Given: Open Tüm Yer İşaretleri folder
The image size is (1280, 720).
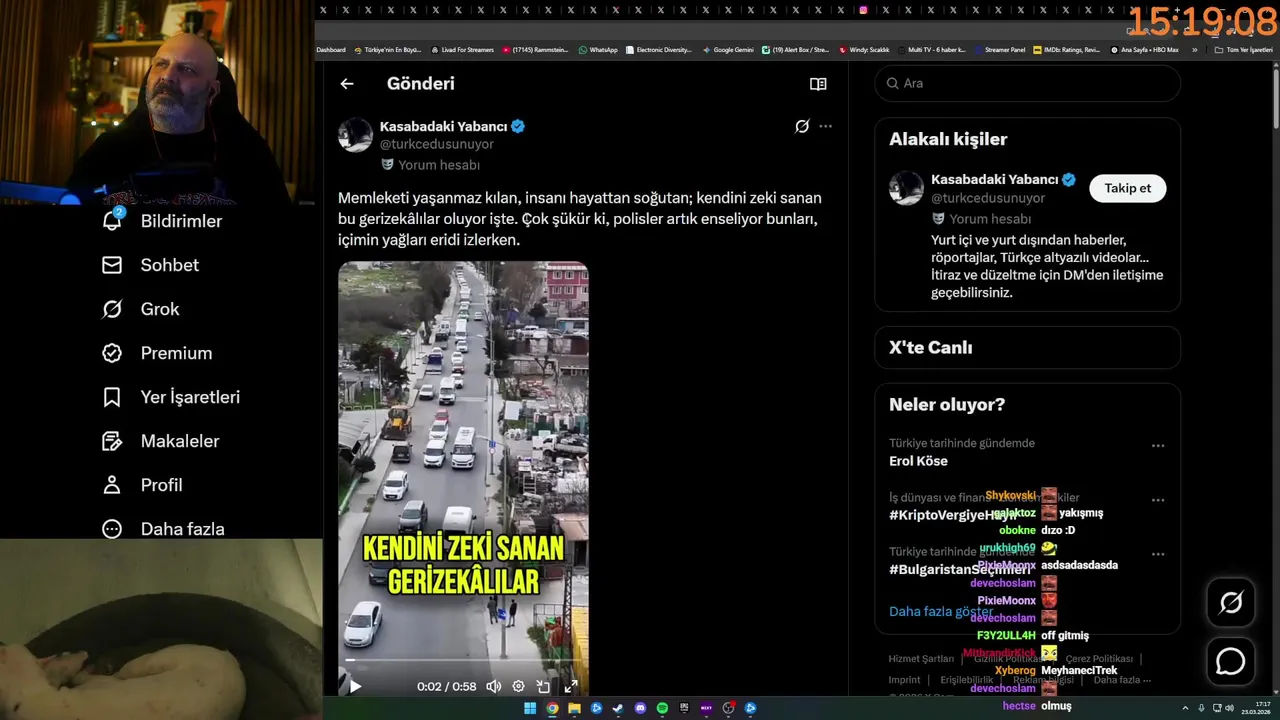Looking at the screenshot, I should [x=1244, y=50].
